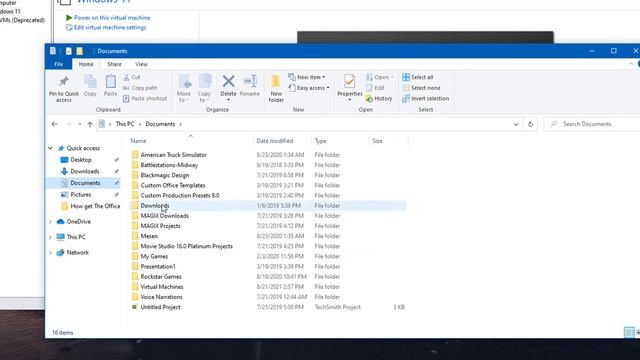This screenshot has width=640, height=360.
Task: Click the Properties icon in title bar
Action: 69,51
